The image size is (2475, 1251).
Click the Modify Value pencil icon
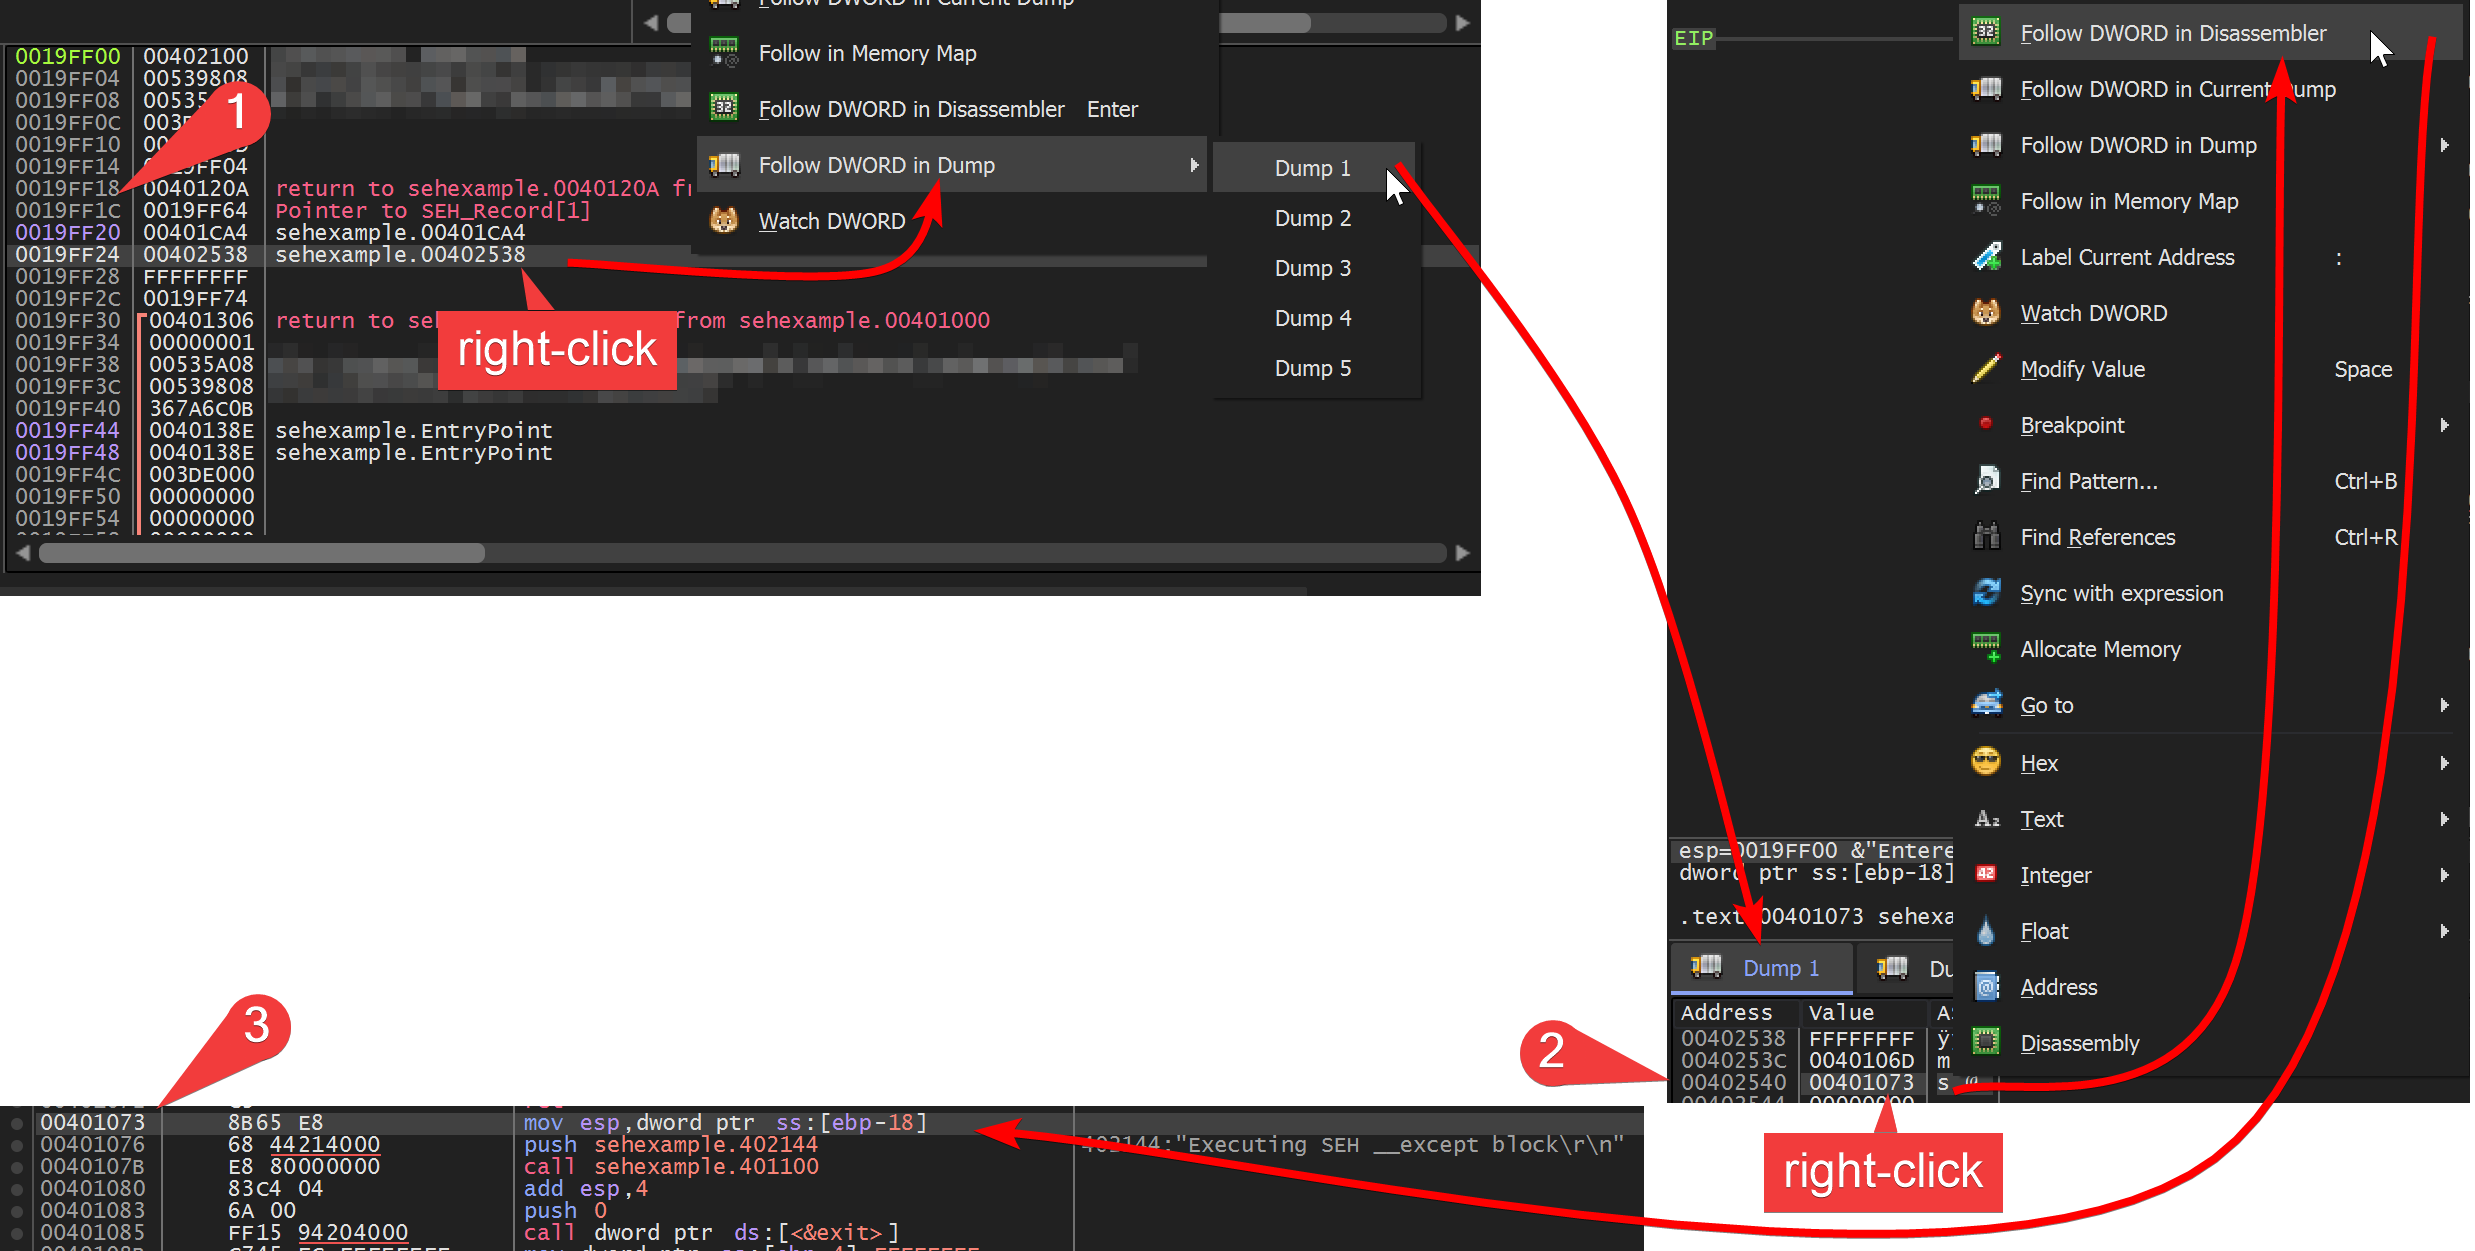coord(1986,369)
